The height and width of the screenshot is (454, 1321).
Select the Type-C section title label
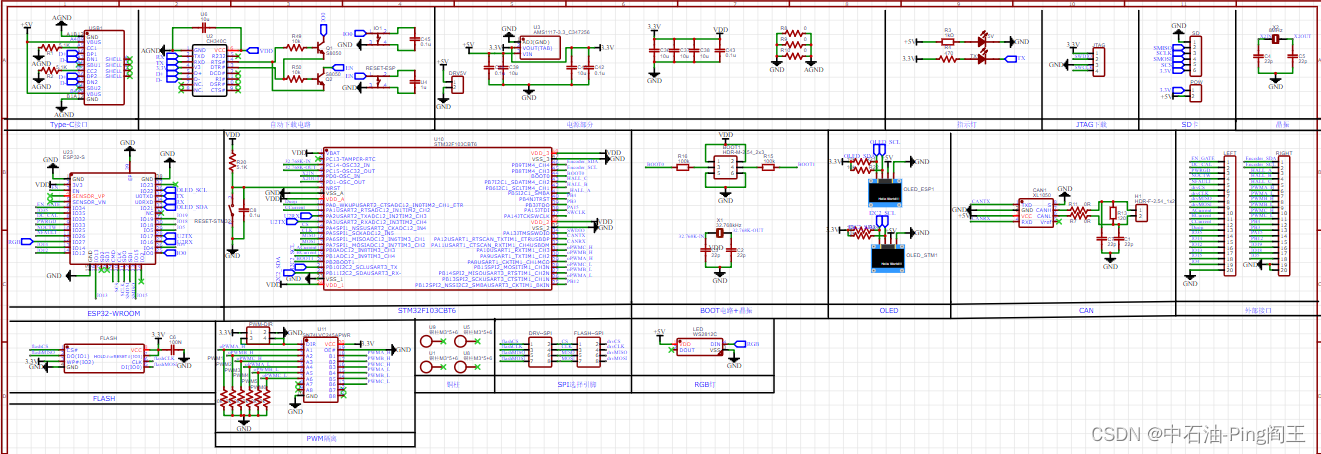(x=69, y=125)
